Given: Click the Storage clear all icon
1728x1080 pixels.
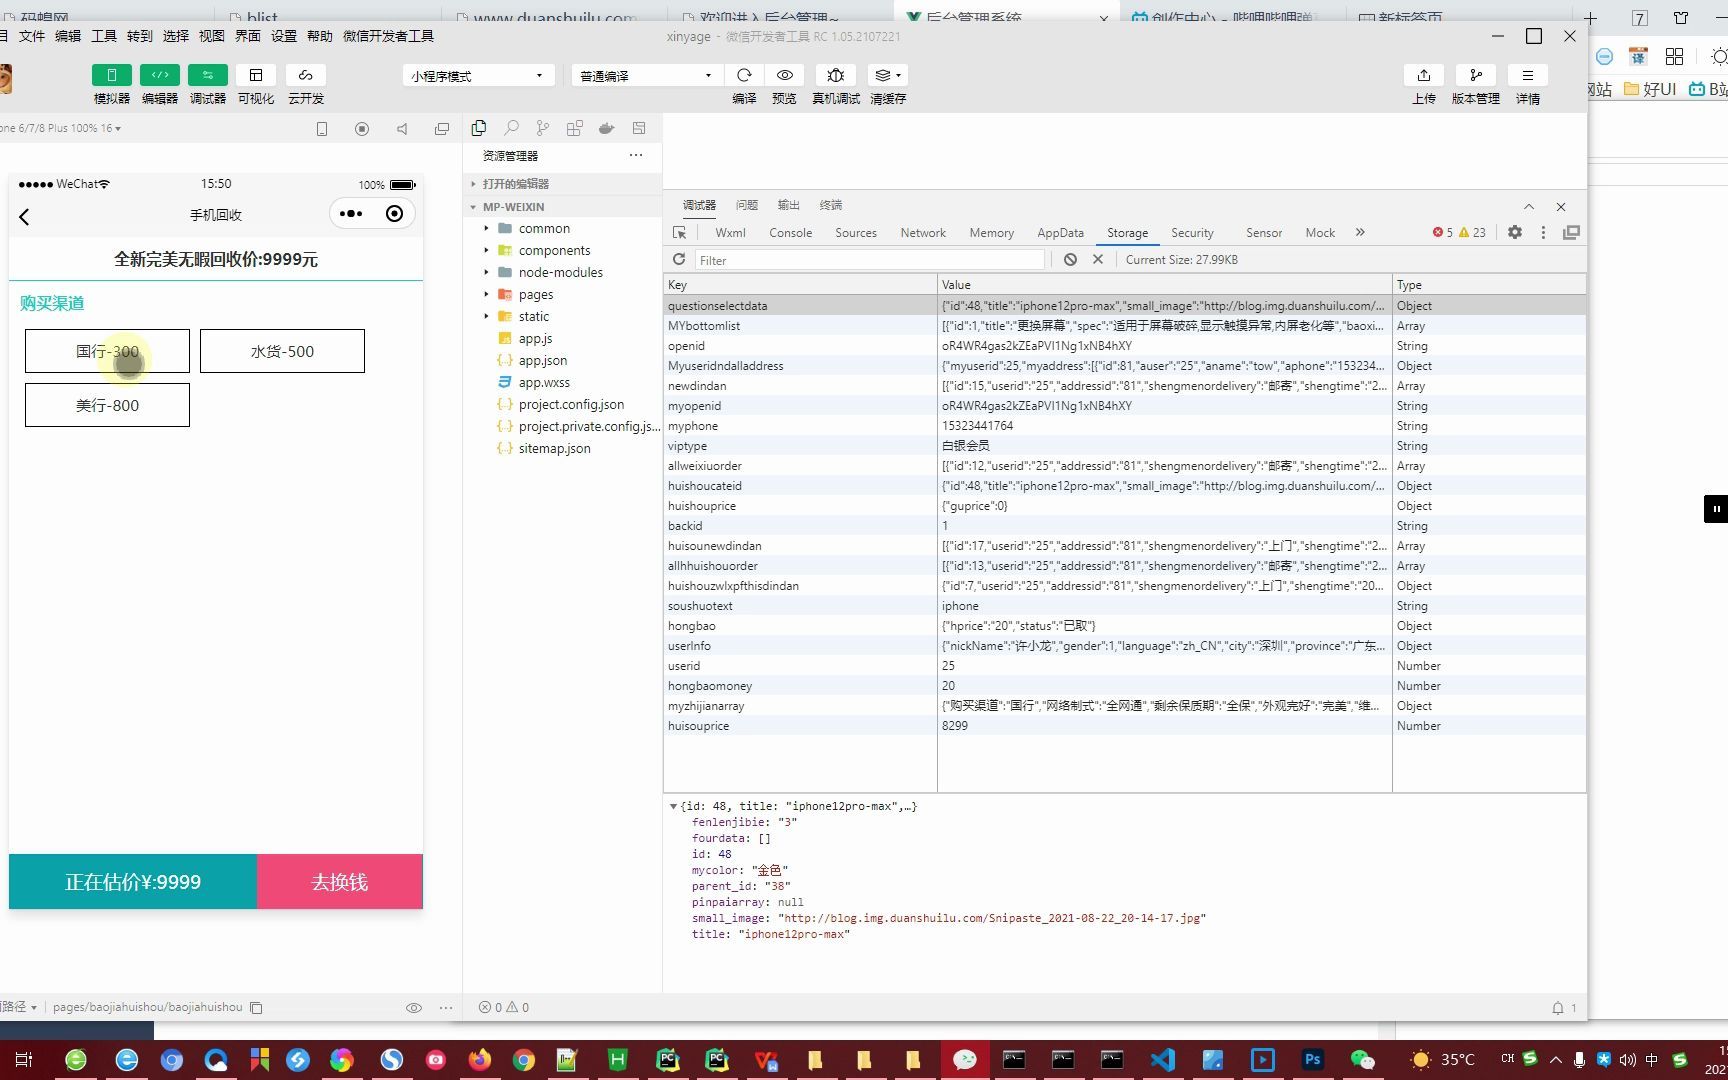Looking at the screenshot, I should point(1070,259).
